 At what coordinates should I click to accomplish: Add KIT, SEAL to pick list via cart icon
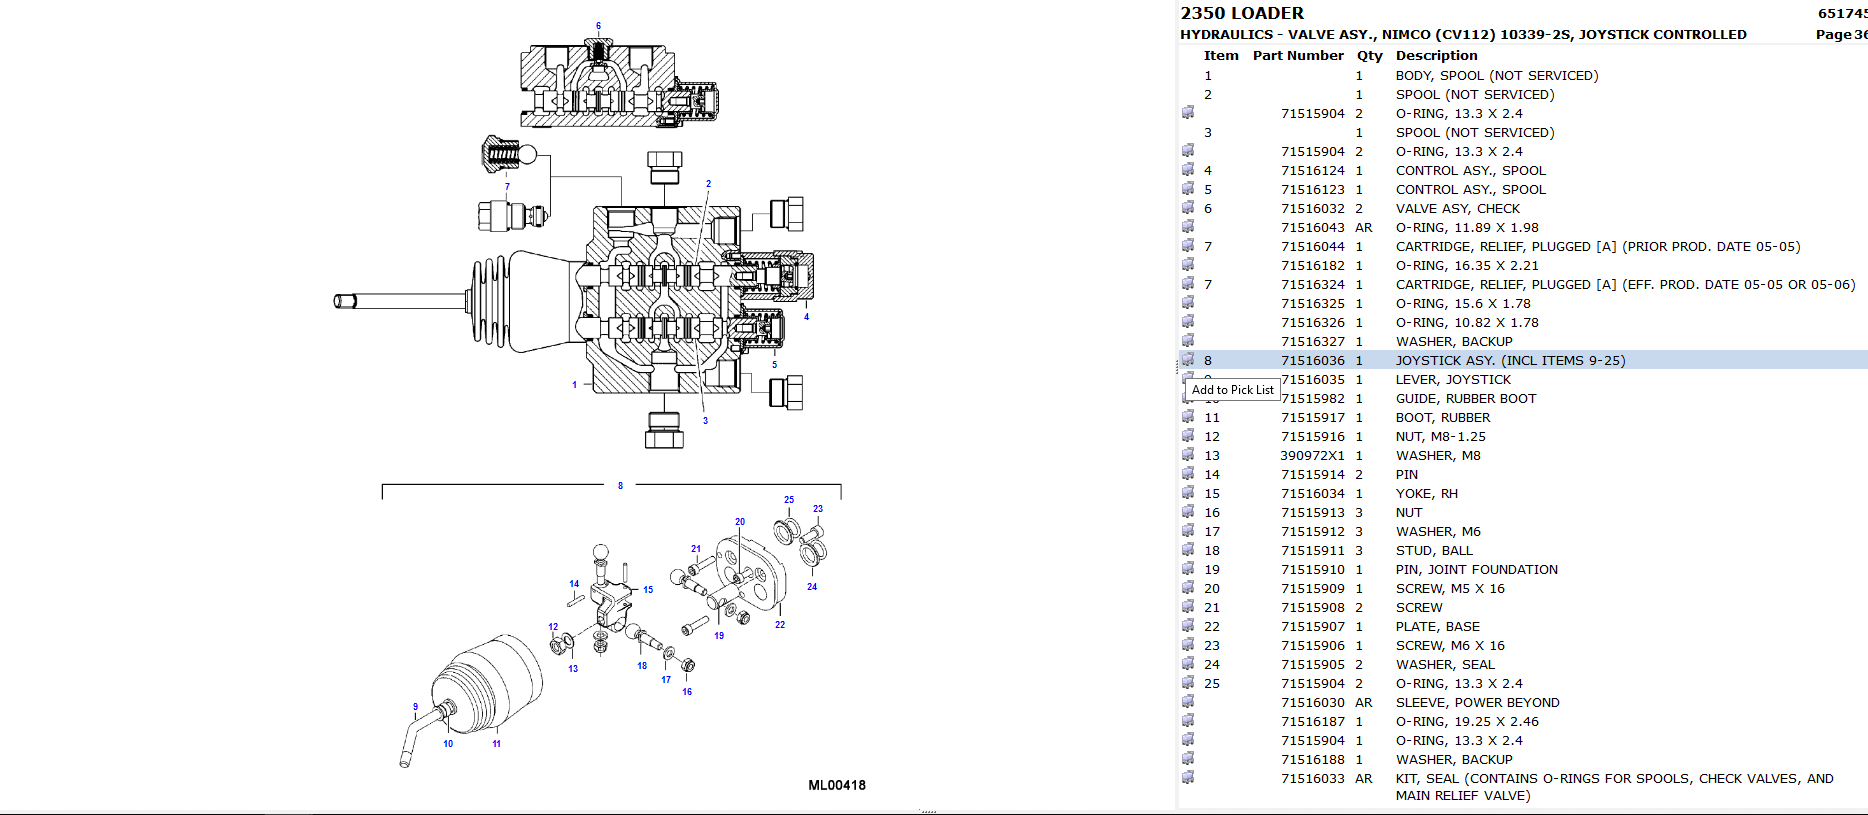1188,778
